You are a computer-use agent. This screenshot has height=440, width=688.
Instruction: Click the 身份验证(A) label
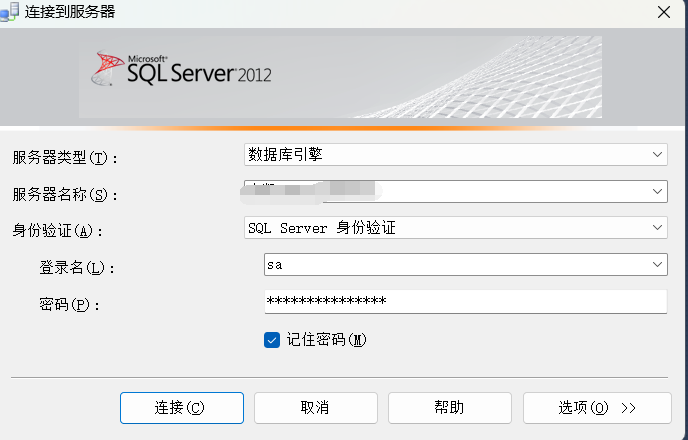pyautogui.click(x=57, y=231)
